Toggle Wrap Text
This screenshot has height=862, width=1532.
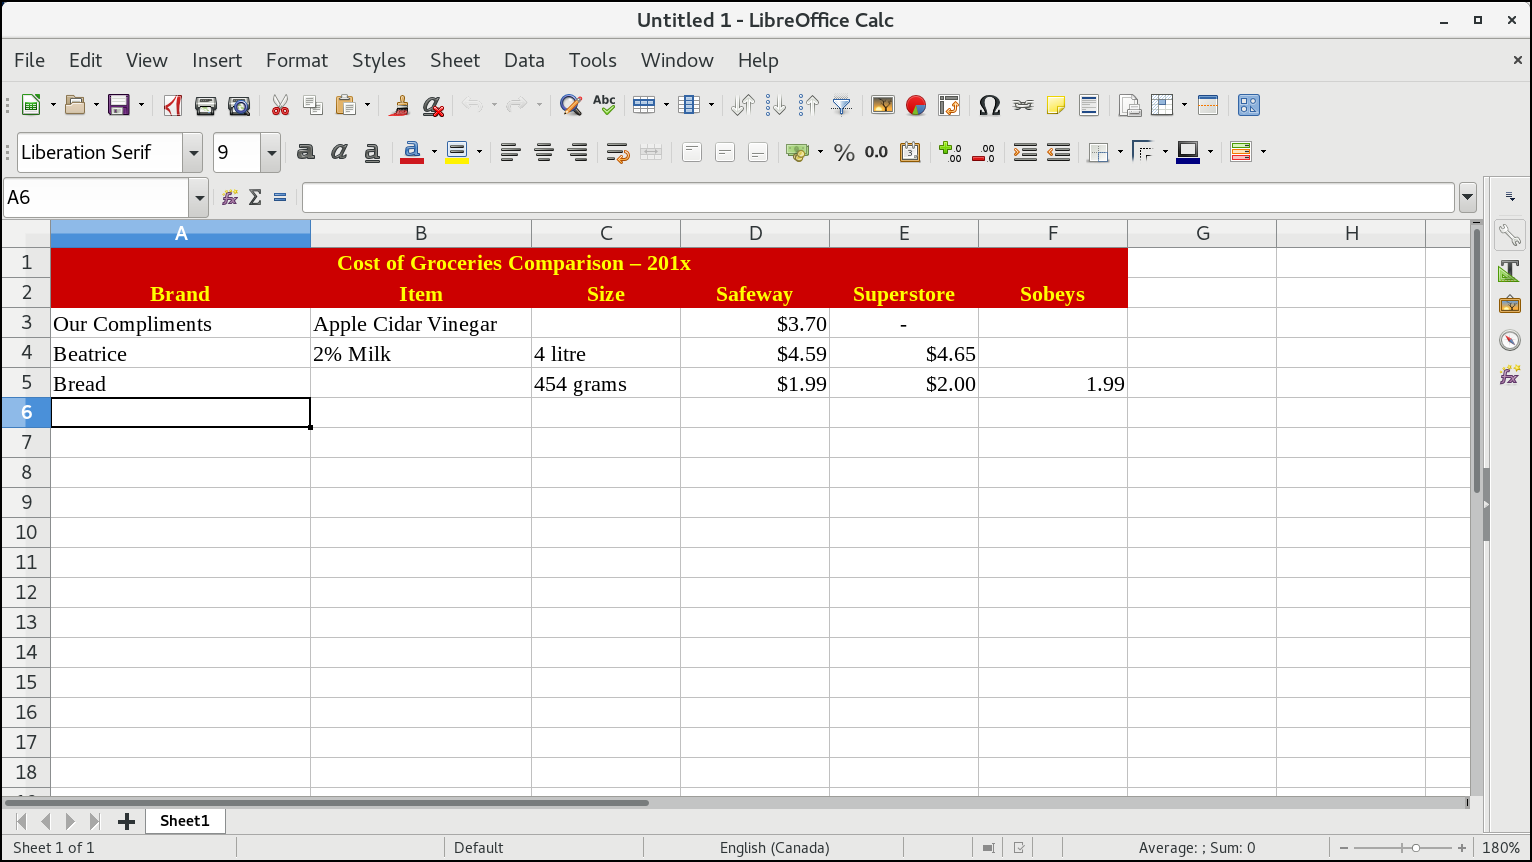pos(618,152)
